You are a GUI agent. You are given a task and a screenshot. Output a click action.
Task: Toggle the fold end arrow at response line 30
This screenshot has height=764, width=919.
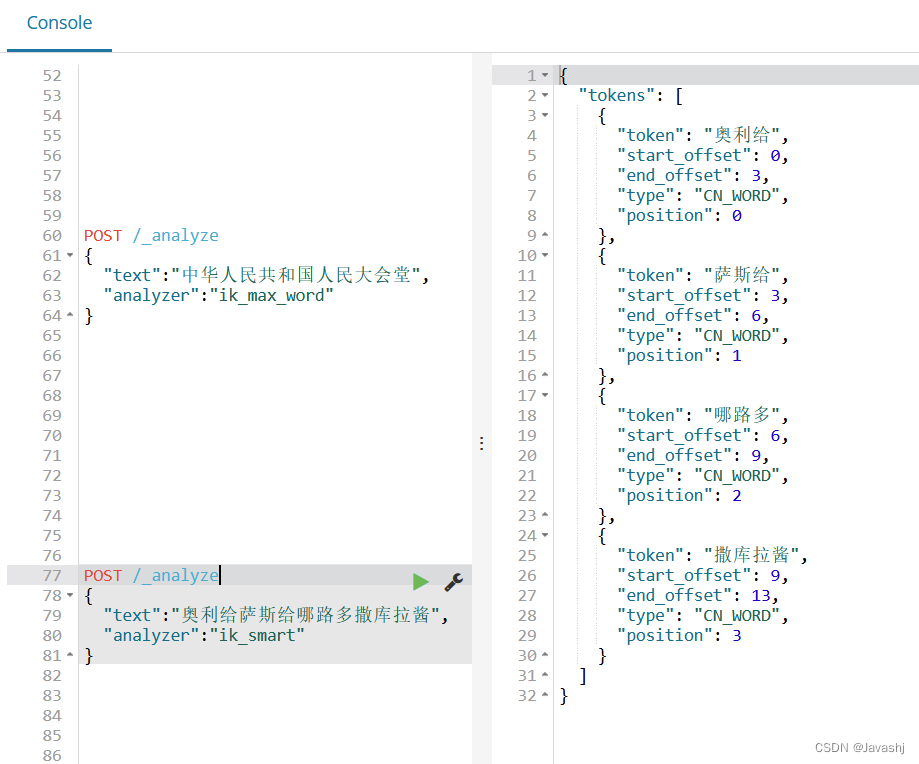(545, 655)
